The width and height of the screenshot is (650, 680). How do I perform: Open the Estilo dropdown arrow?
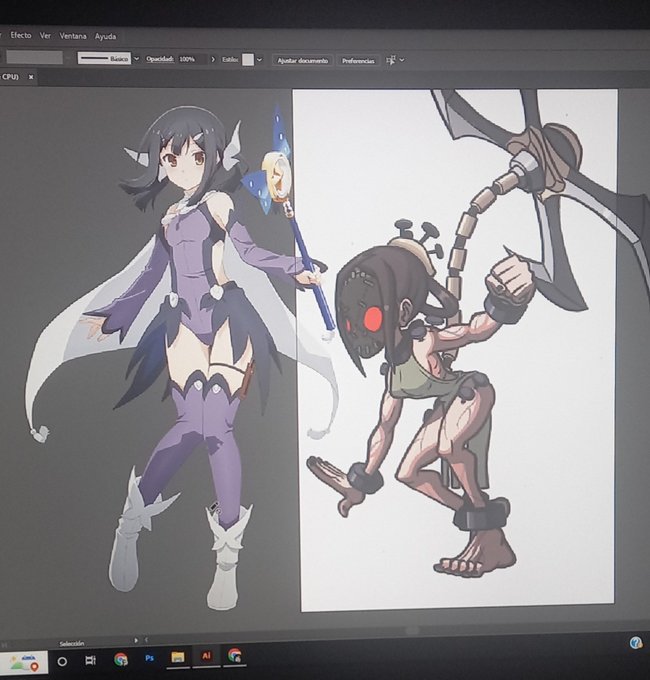[x=259, y=60]
